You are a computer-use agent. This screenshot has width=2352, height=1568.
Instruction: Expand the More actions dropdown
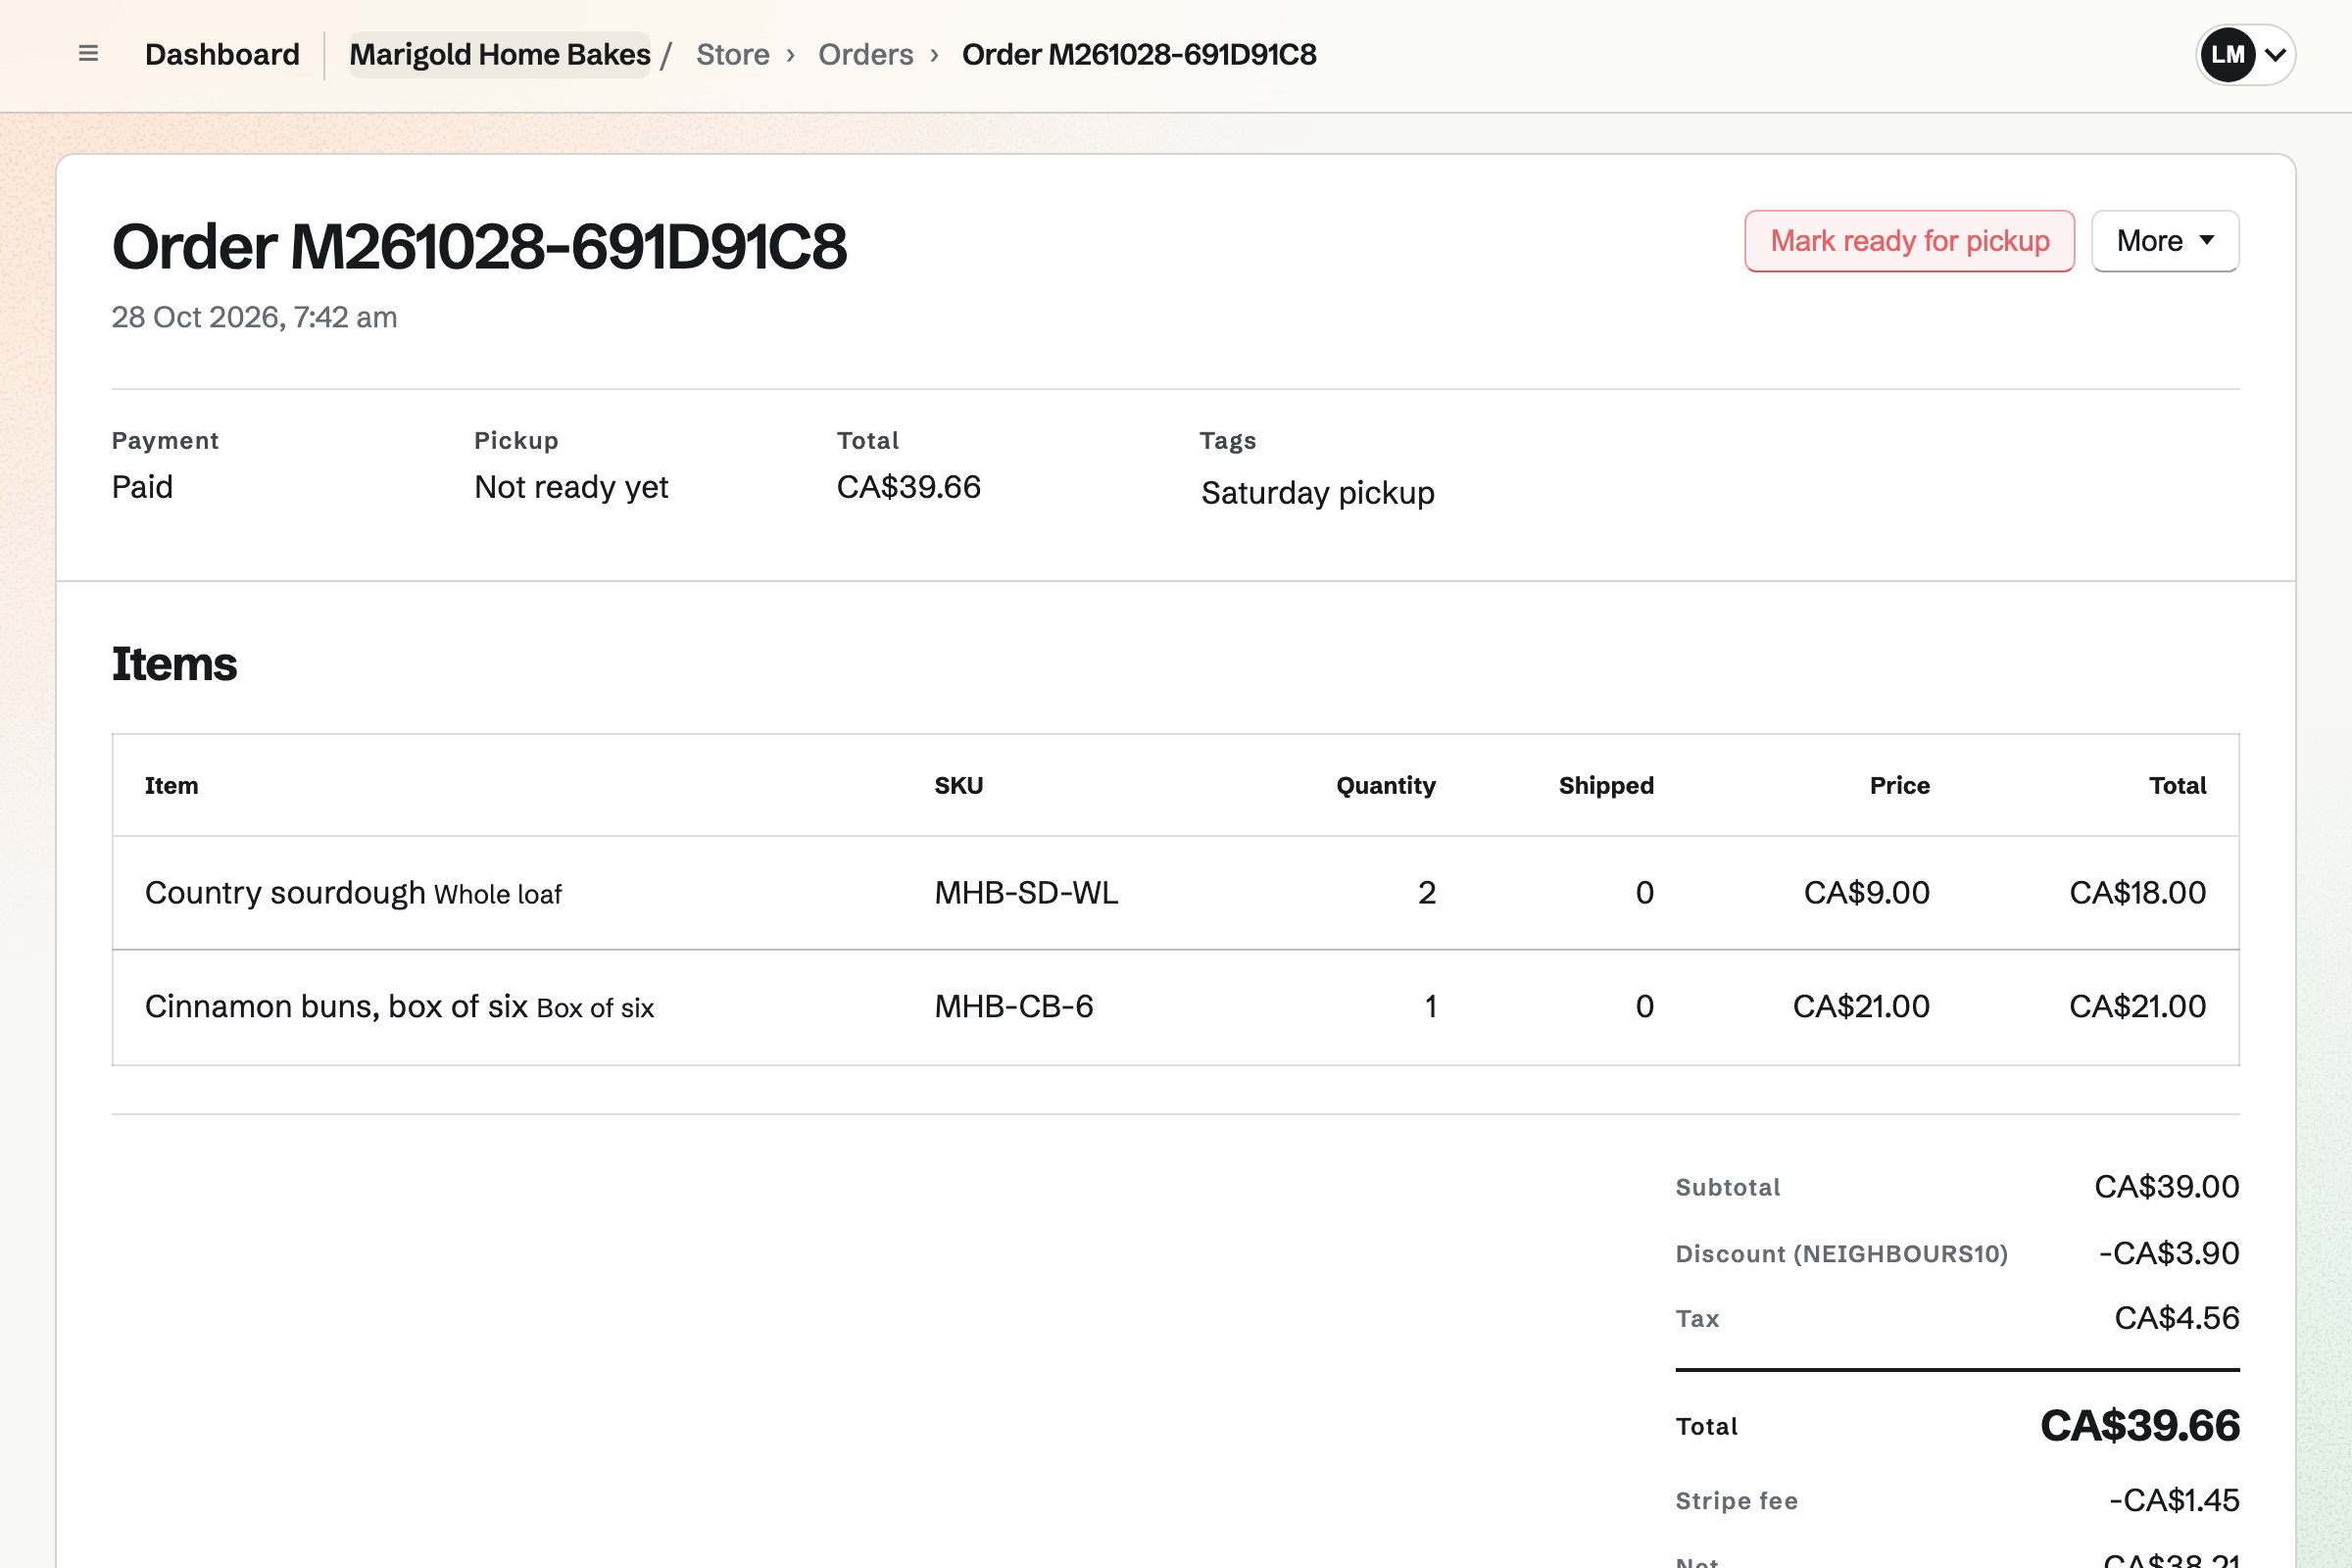[2165, 241]
